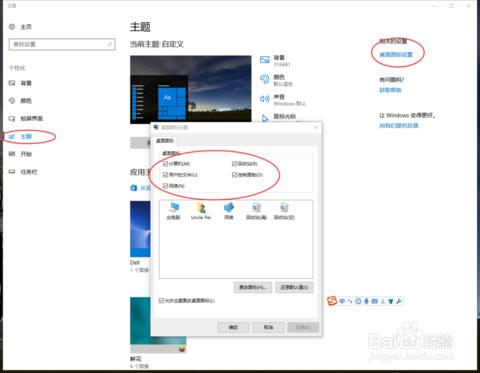Click the Apply button in dialog
Screen dimensions: 480x373
pos(303,327)
